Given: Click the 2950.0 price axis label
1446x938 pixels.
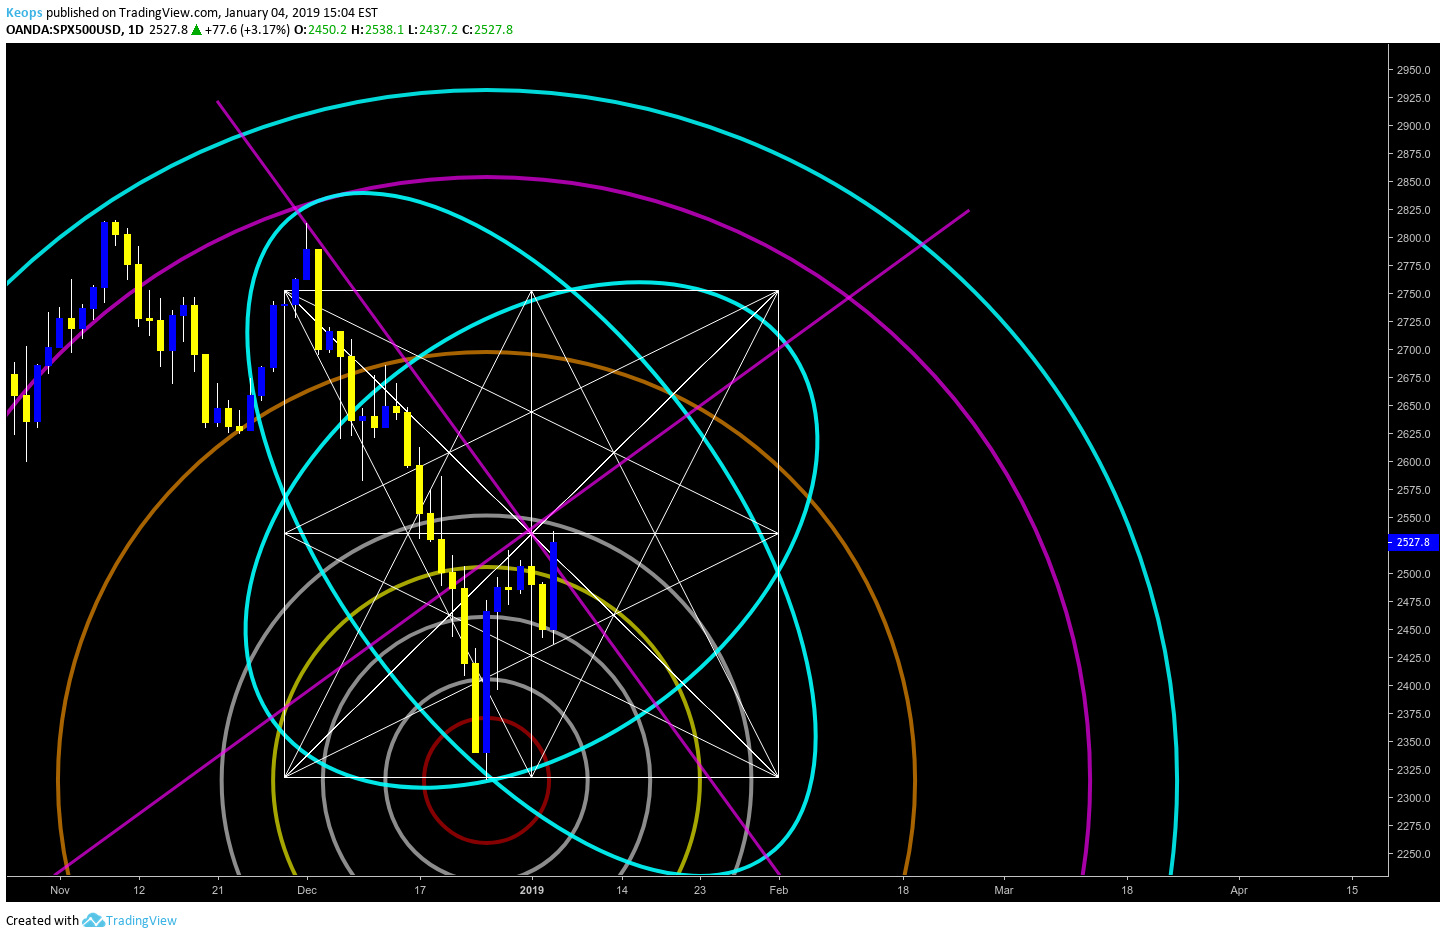Looking at the screenshot, I should click(x=1413, y=70).
